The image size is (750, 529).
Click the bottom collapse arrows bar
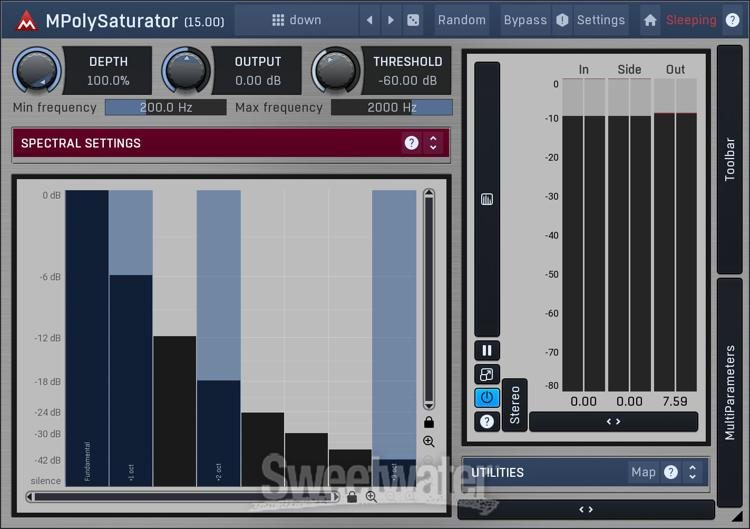click(586, 510)
